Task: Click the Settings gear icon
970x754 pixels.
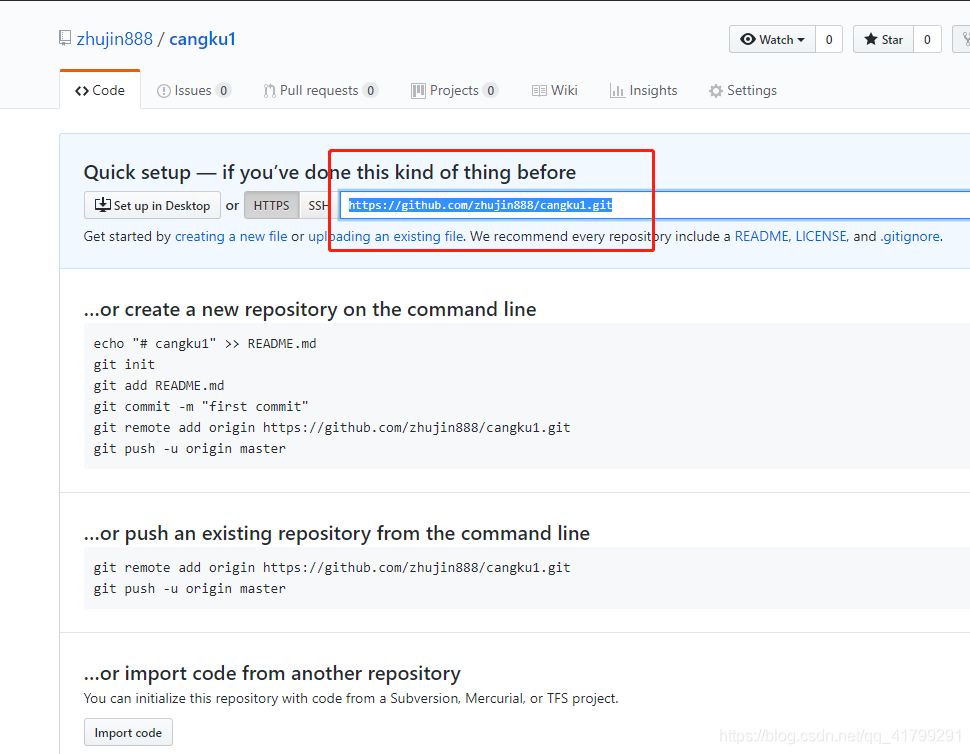Action: pos(716,91)
